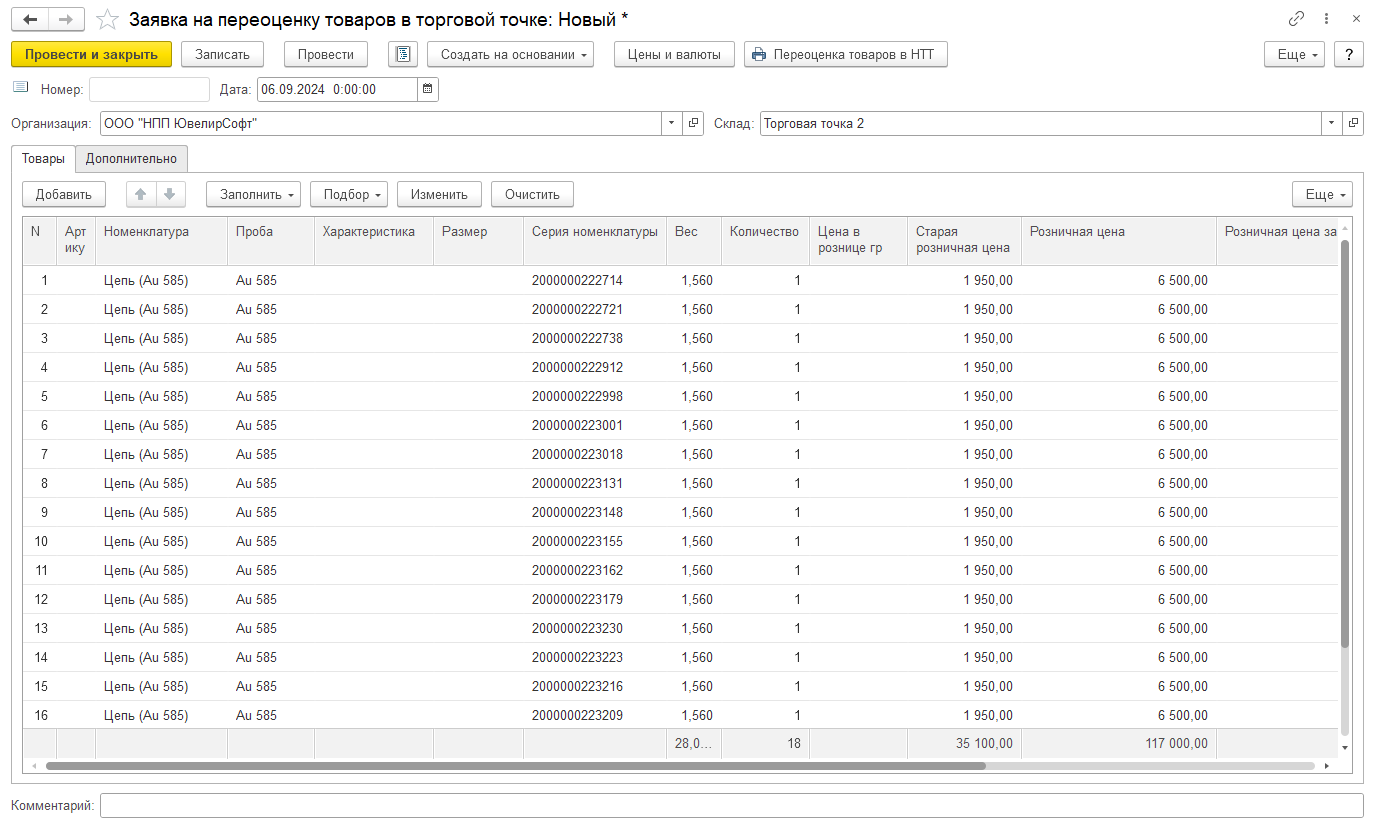Switch to the Дополнительно tab

131,158
